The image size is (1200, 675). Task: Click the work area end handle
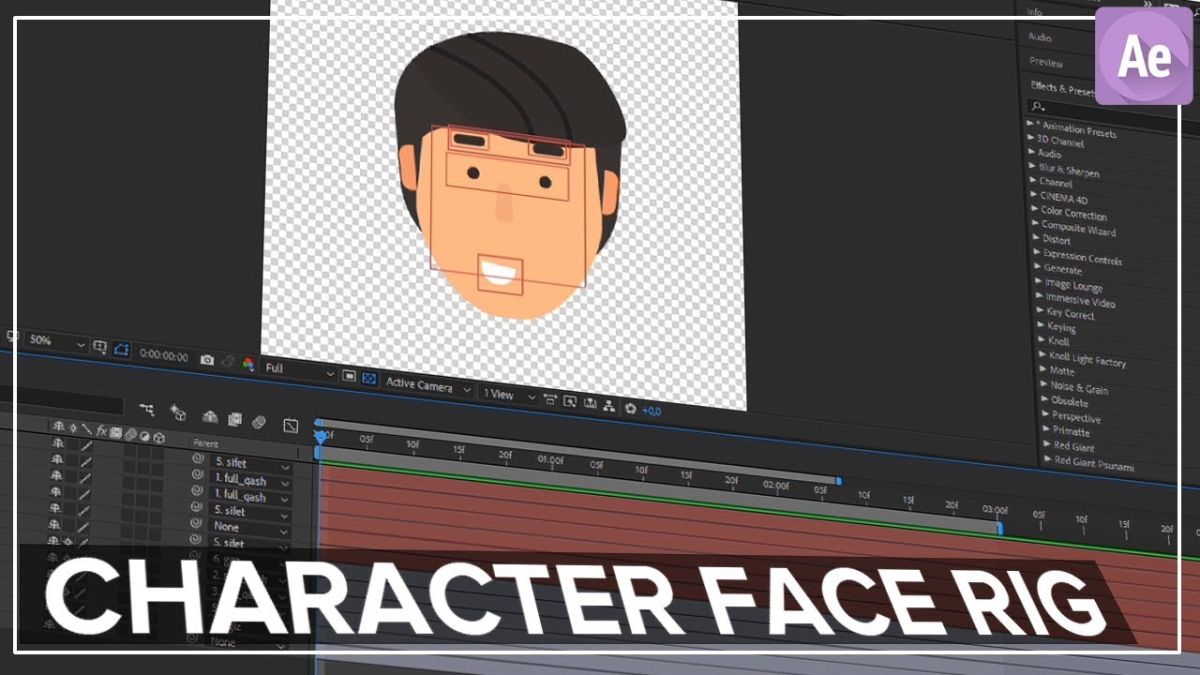[1000, 527]
